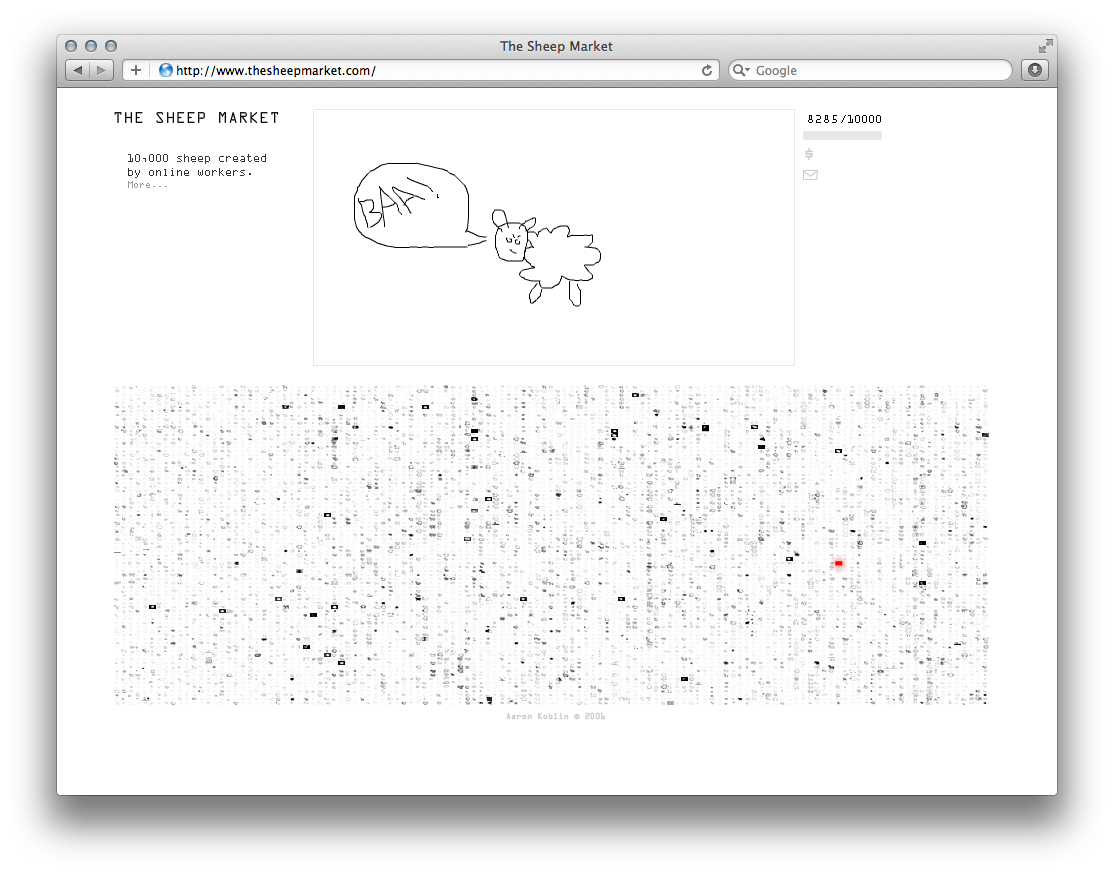Focus the Google search field
Viewport: 1114px width, 874px height.
[x=880, y=70]
